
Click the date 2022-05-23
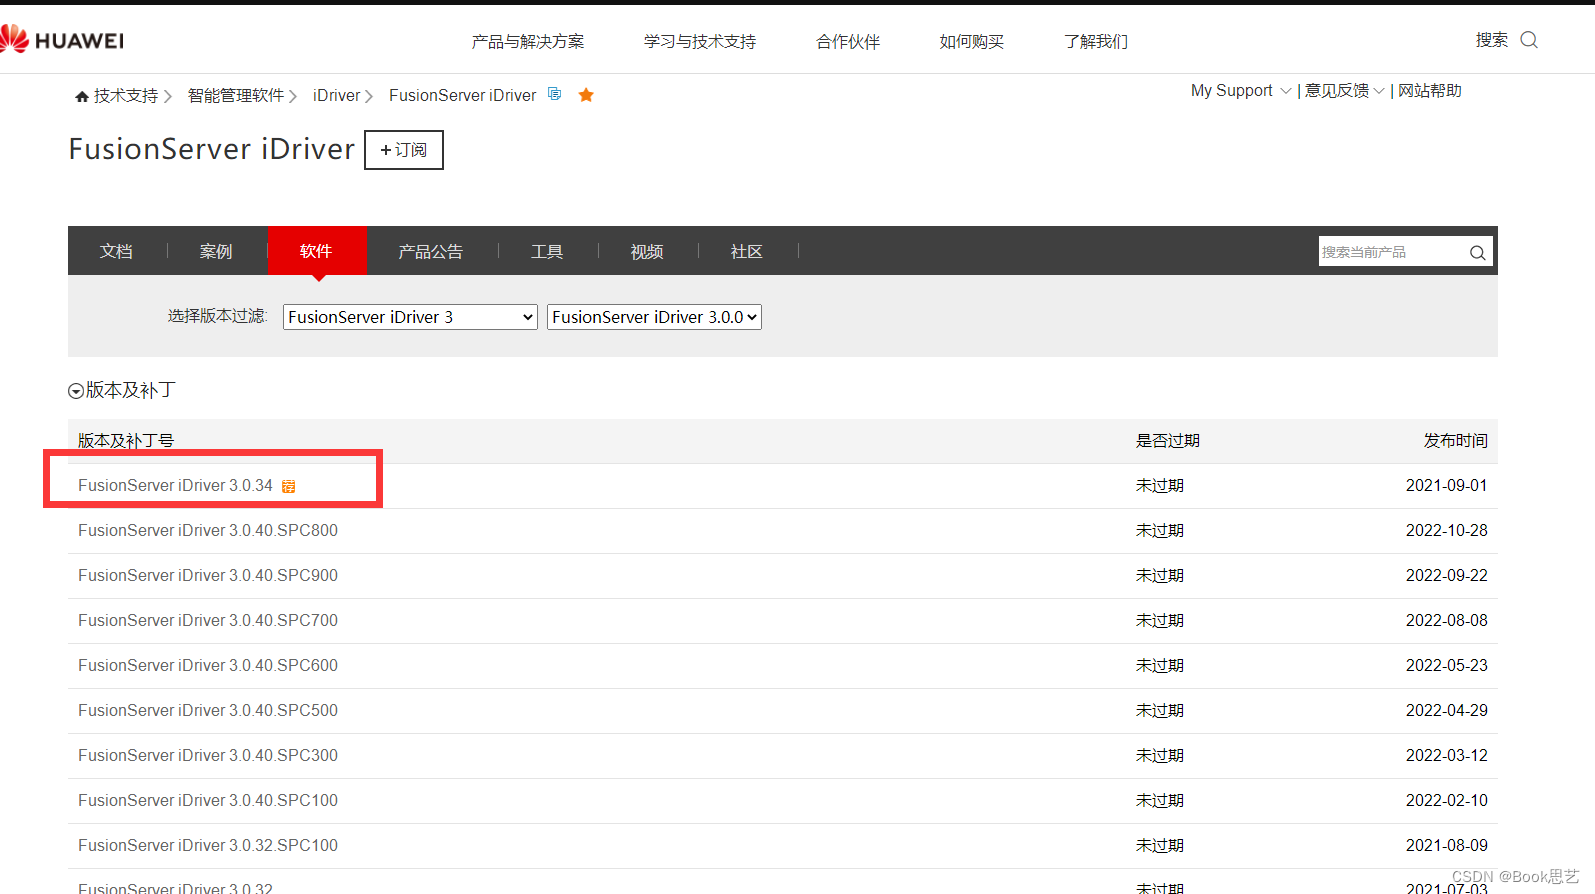[1447, 666]
